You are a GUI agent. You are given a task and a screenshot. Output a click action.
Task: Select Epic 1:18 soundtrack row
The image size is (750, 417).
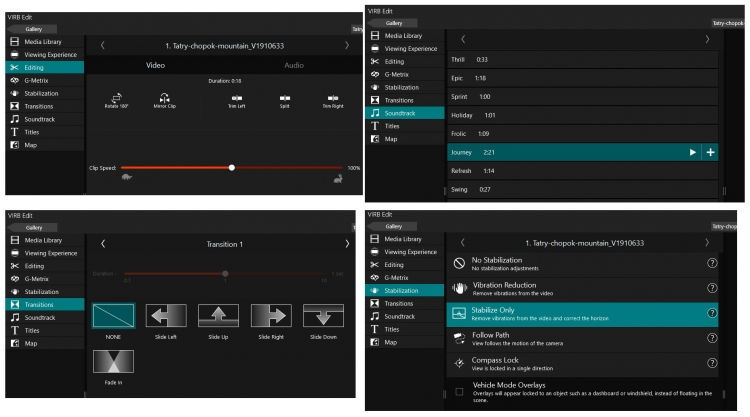click(x=583, y=78)
